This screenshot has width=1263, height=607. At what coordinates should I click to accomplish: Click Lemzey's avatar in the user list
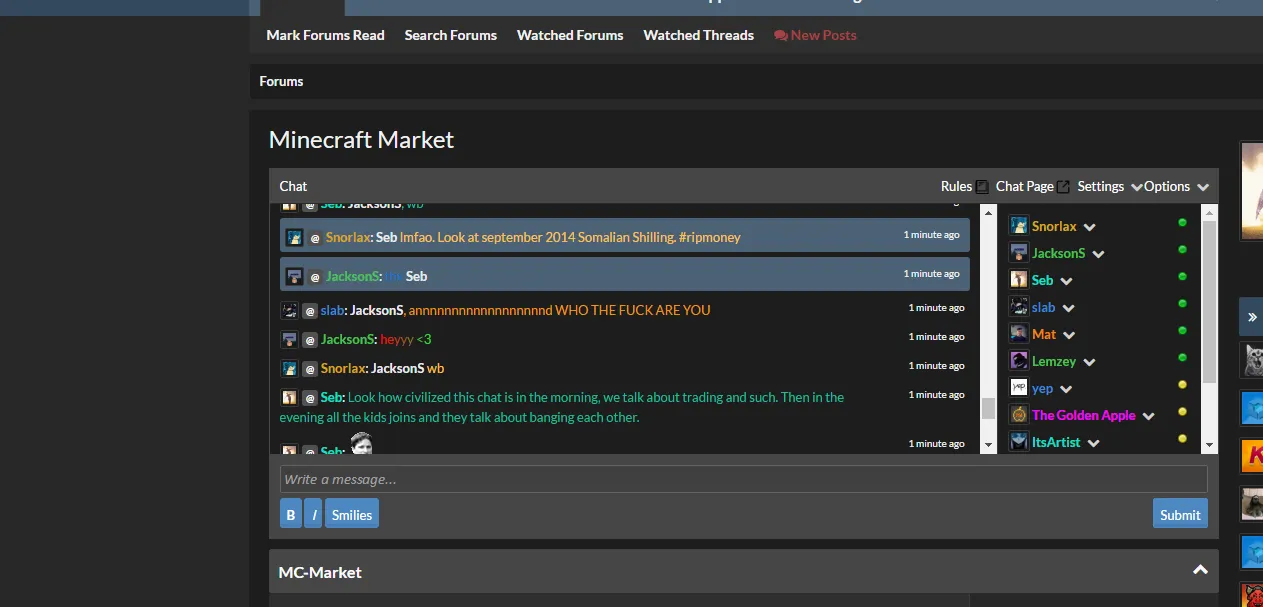1019,361
